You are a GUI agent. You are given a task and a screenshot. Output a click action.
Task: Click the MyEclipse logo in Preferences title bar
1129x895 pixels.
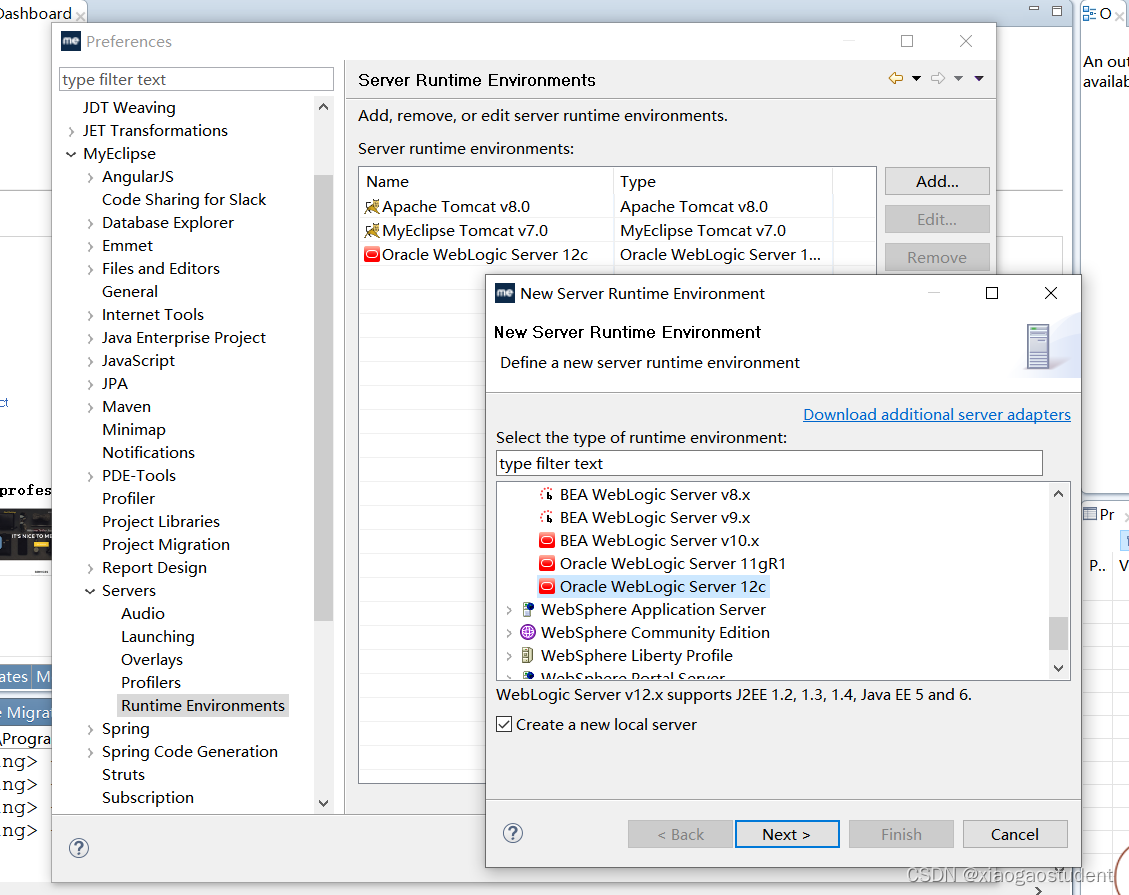pos(71,41)
